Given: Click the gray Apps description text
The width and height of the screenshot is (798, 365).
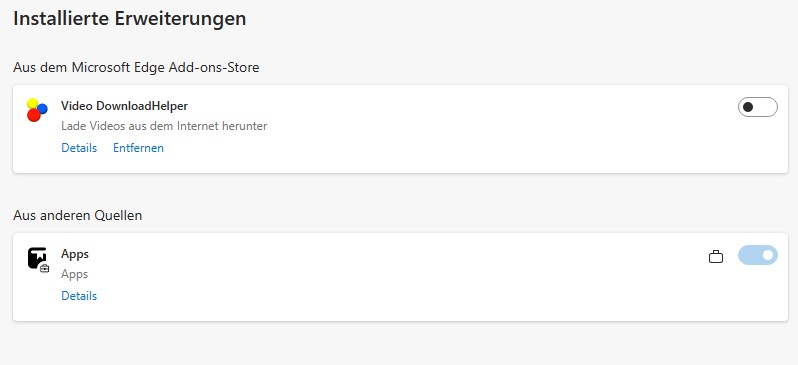Looking at the screenshot, I should 74,274.
